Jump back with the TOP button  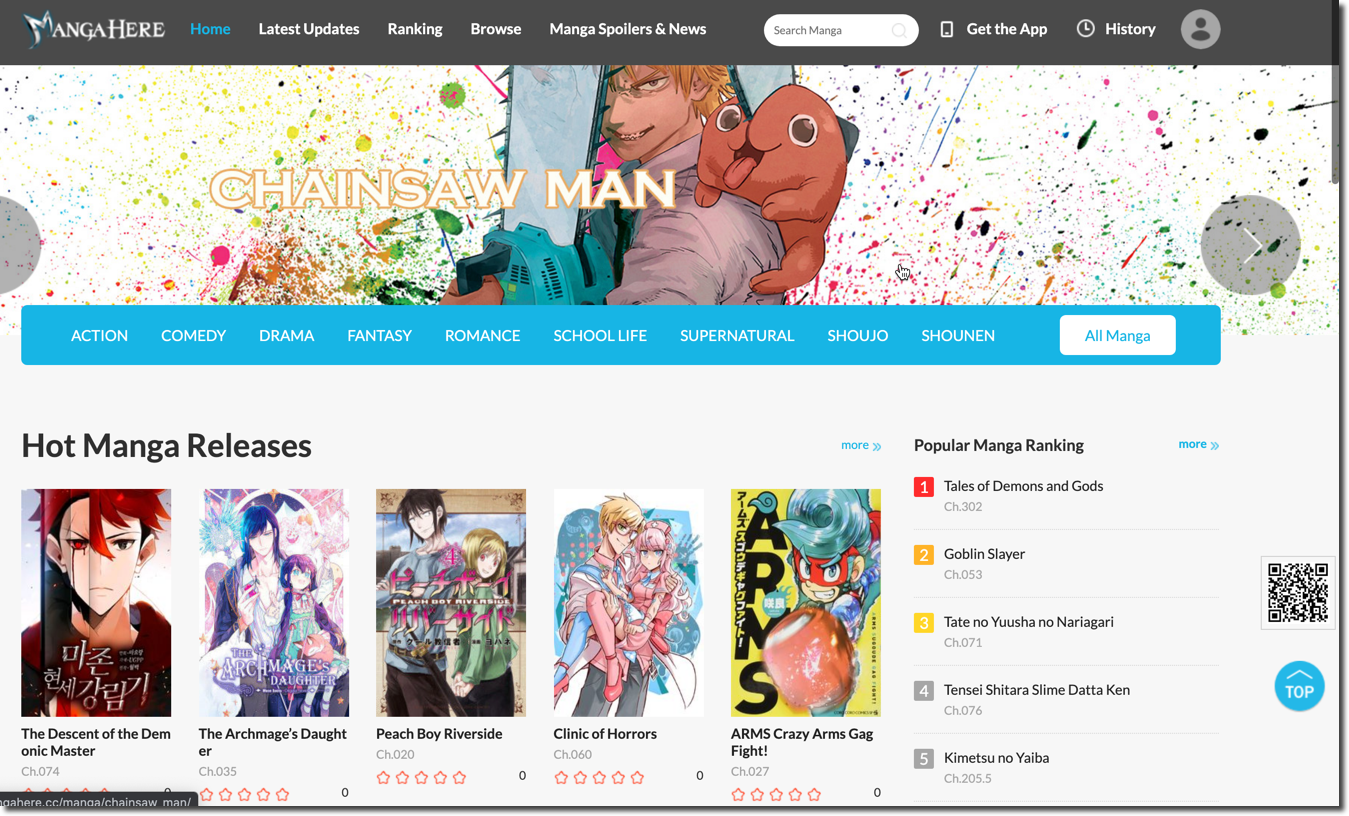point(1299,686)
